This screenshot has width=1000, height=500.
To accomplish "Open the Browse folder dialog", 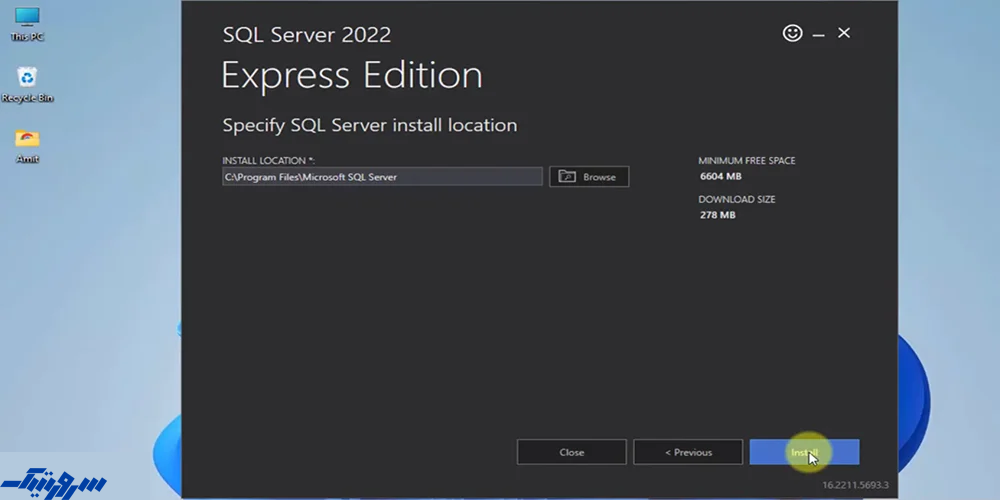I will 589,177.
